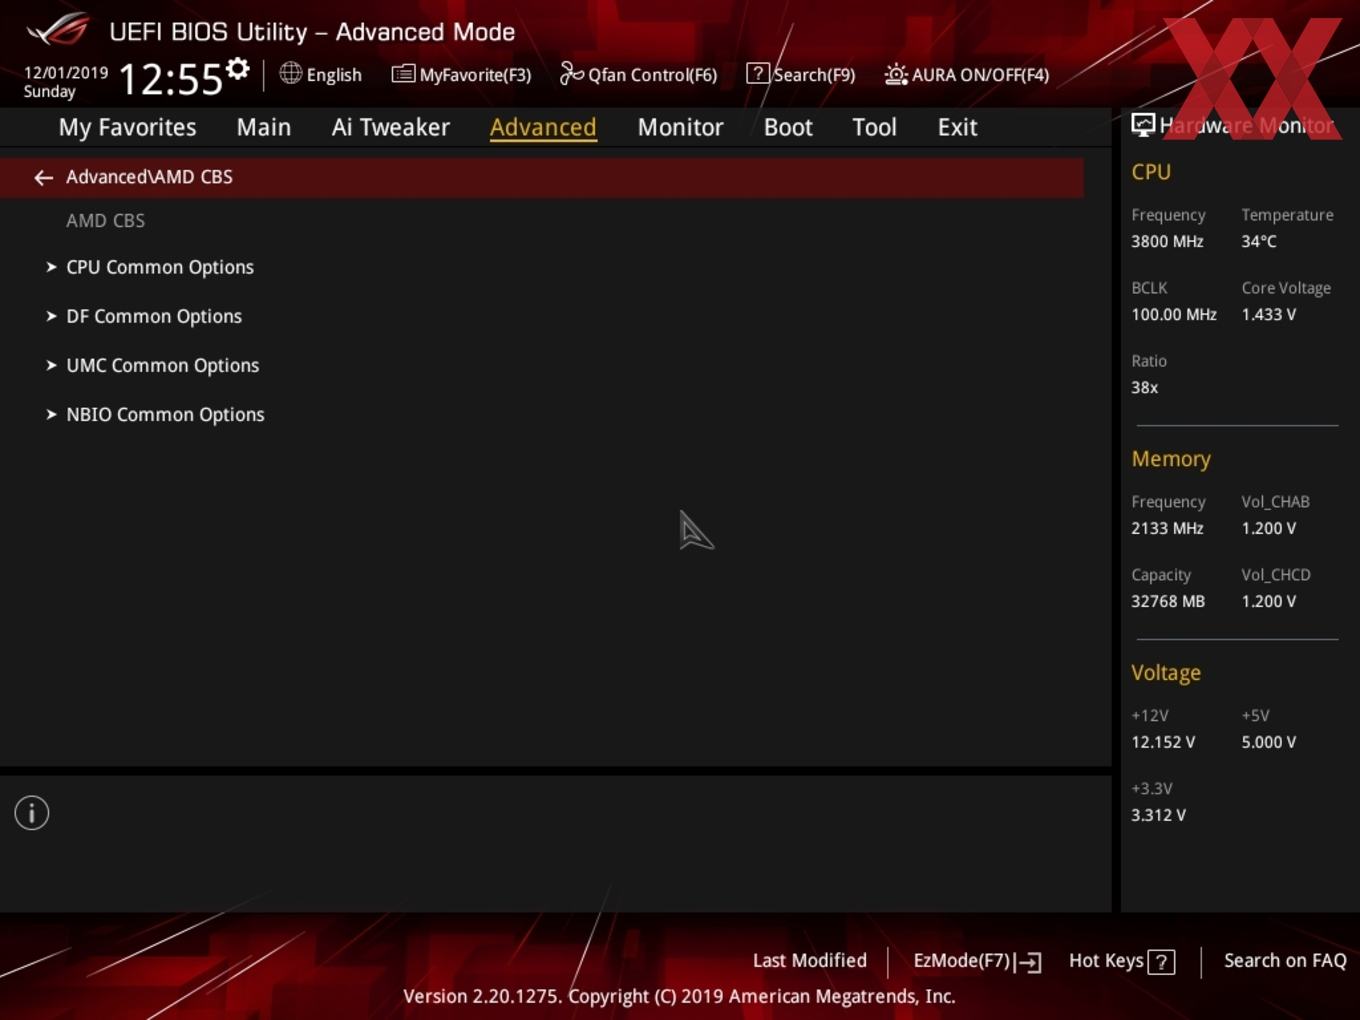Expand NBIO Common Options arrow
Screen dimensions: 1360x1020
coord(51,414)
